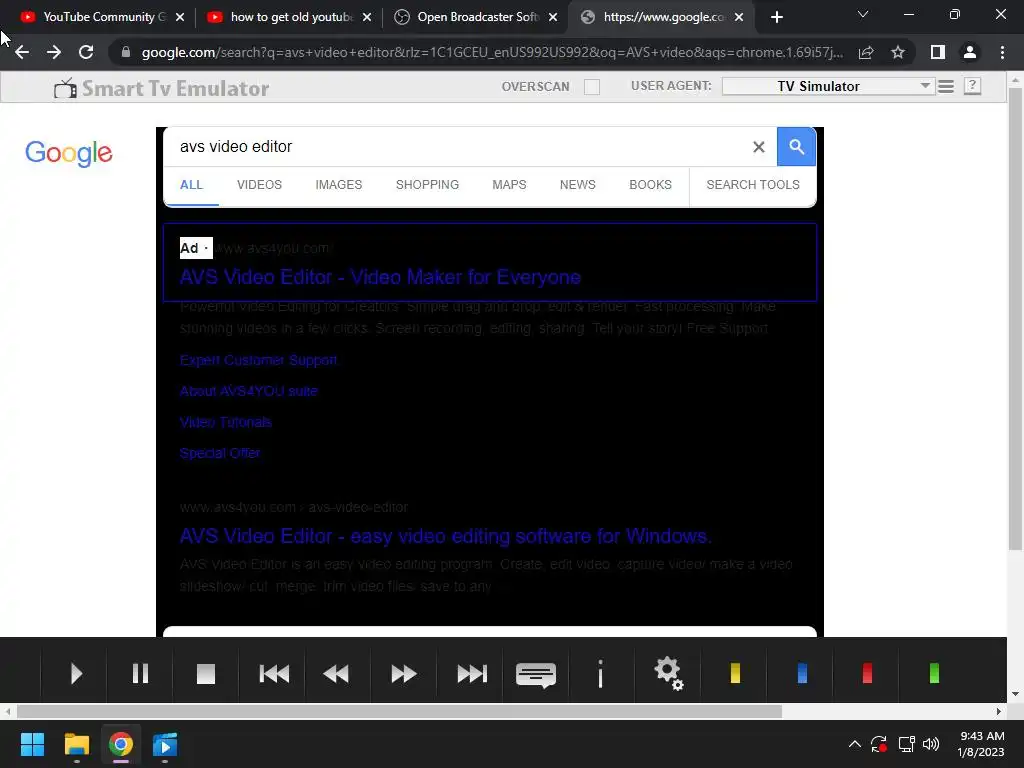Screen dimensions: 1024x768
Task: Open the tab search chevron dropdown
Action: pyautogui.click(x=863, y=14)
